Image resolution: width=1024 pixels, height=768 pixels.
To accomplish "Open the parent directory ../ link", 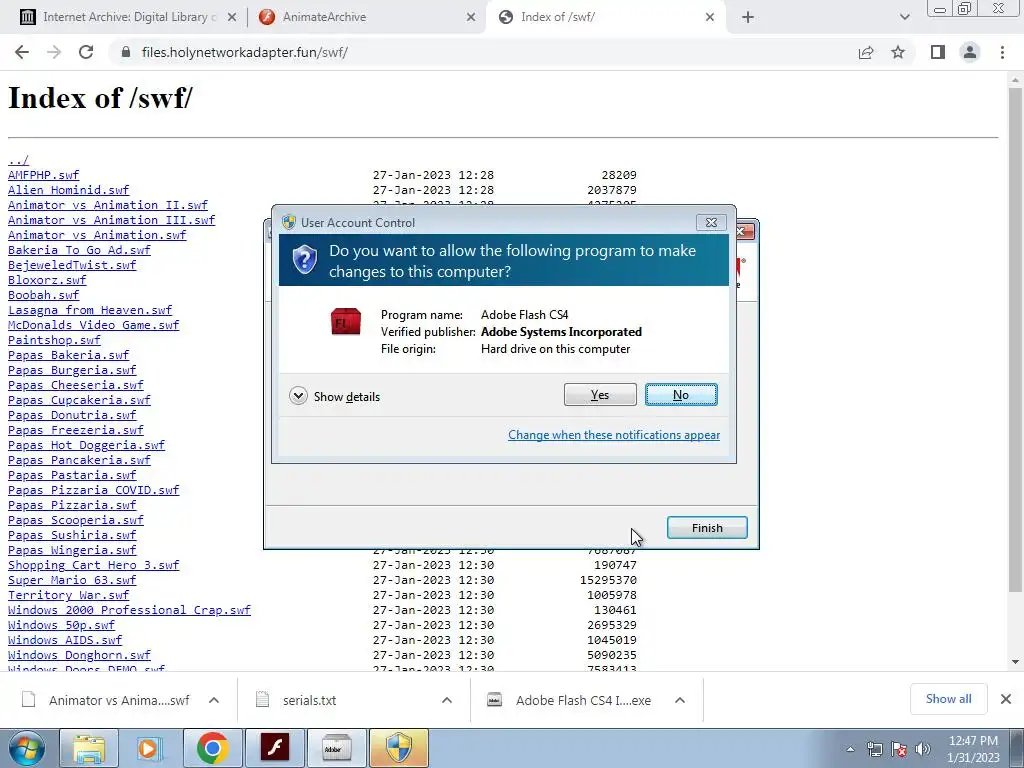I will [x=18, y=160].
